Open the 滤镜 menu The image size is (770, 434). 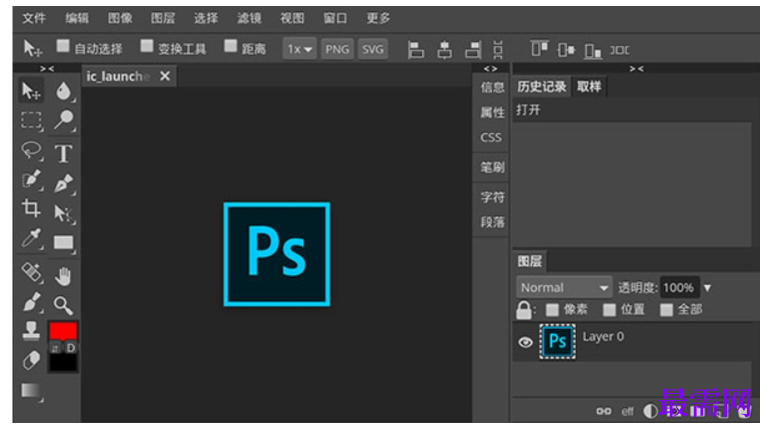pos(249,19)
